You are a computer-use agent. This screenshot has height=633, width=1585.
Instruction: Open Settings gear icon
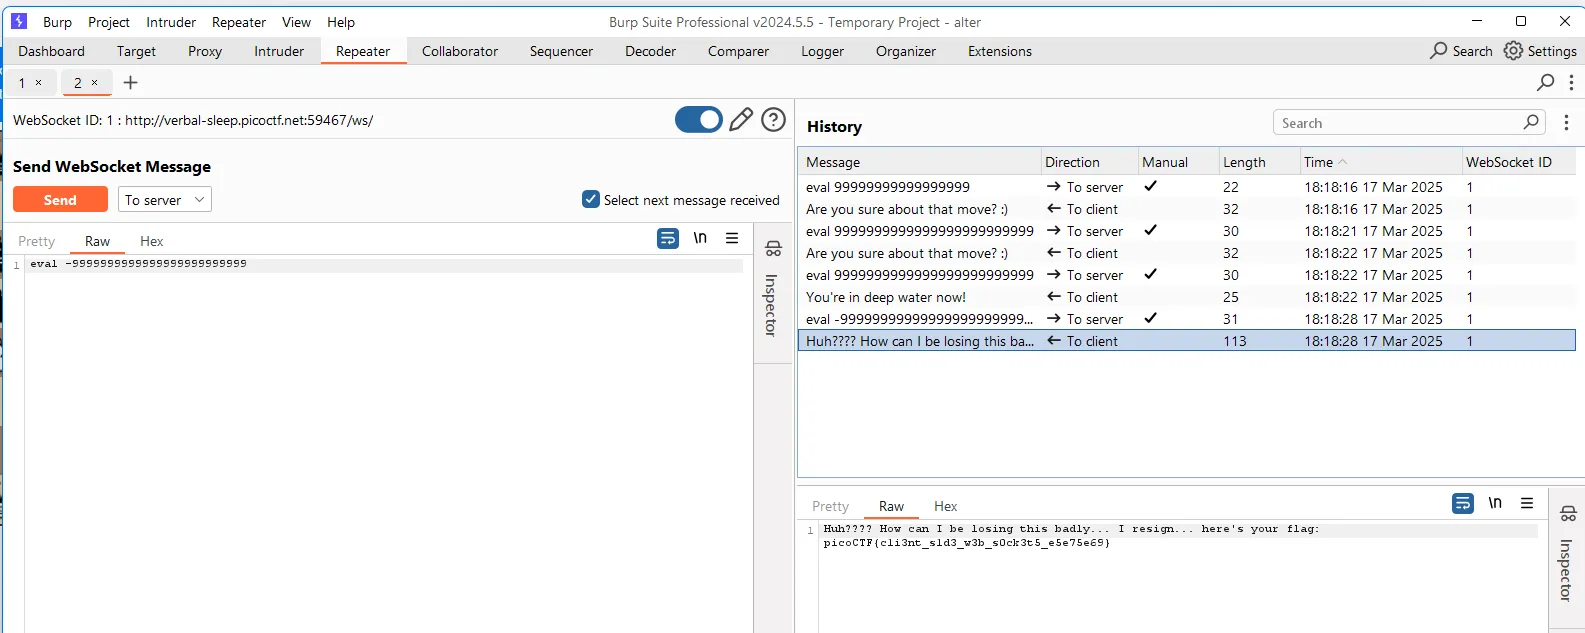tap(1514, 50)
